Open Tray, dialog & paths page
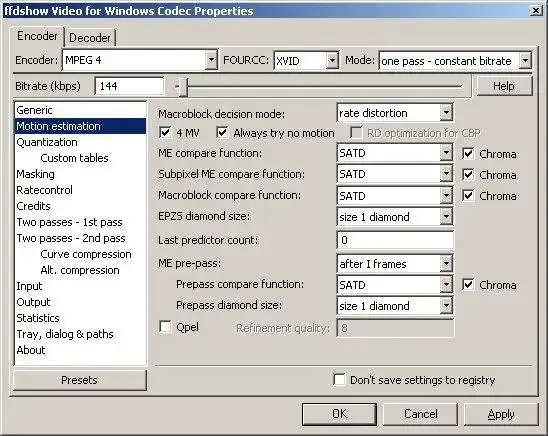The image size is (548, 436). coord(80,334)
